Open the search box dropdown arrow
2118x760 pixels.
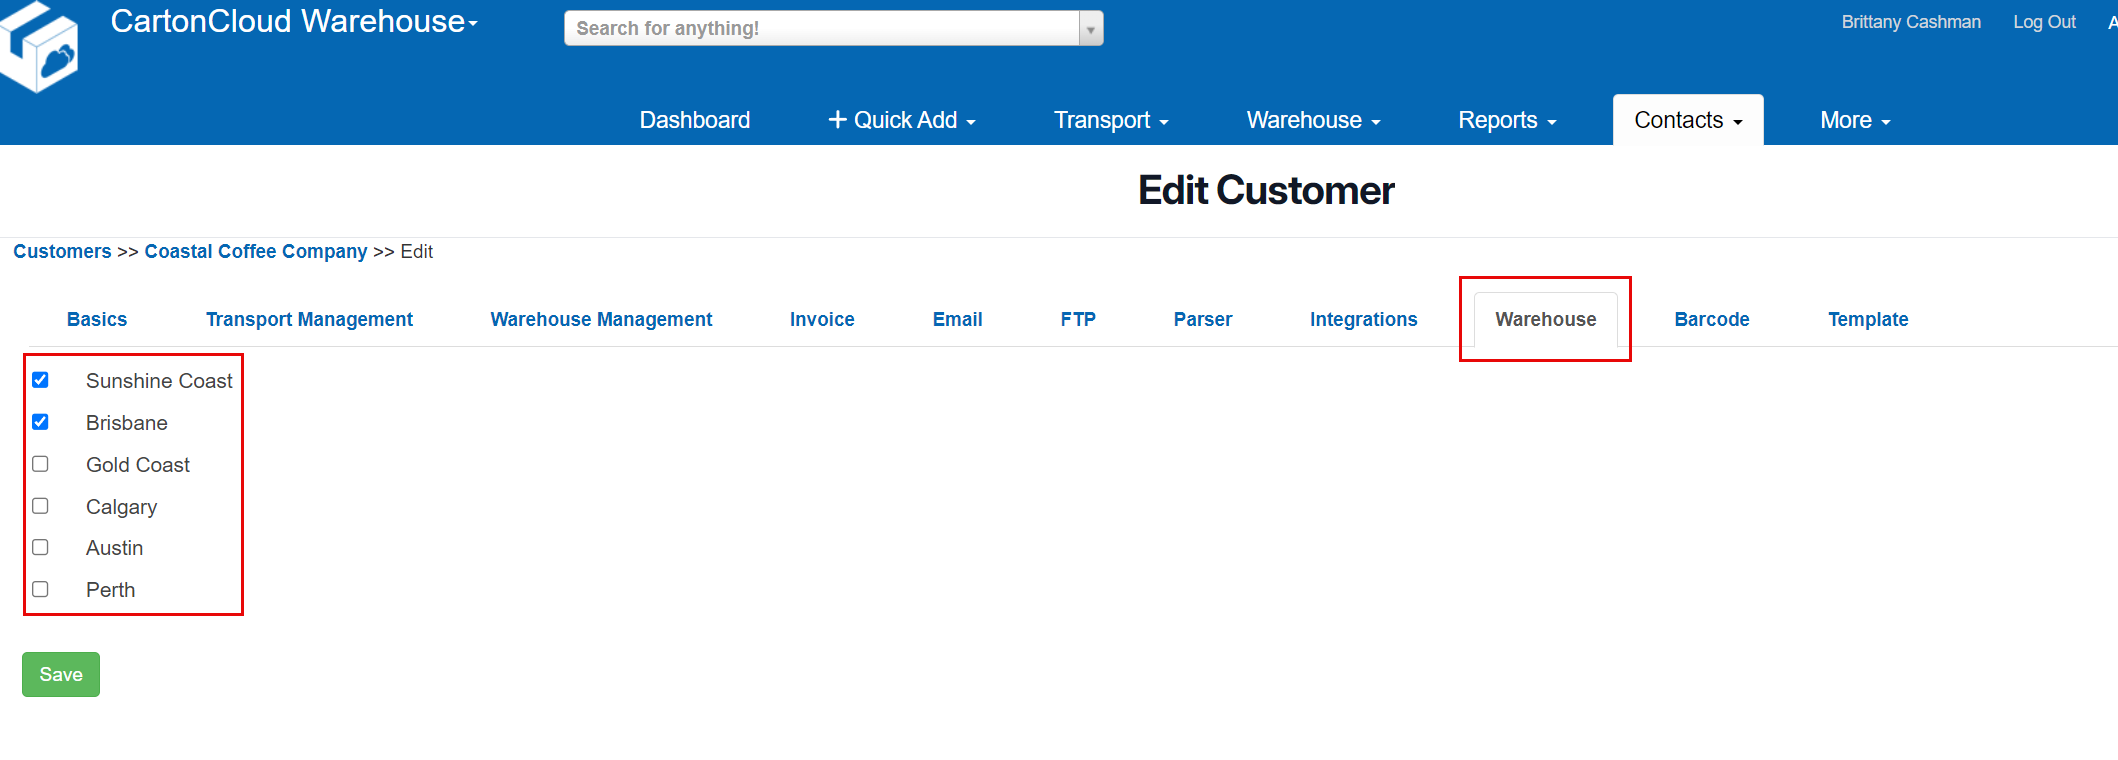(x=1091, y=29)
